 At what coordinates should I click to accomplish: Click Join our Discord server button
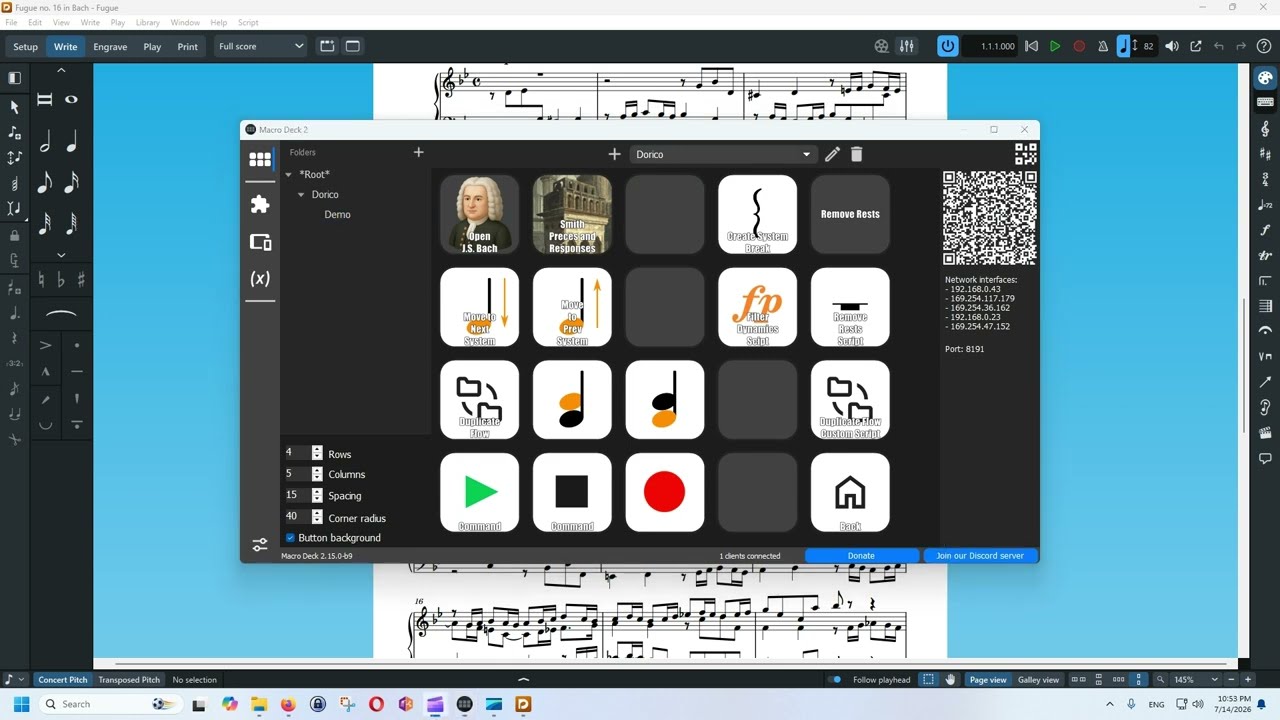[980, 556]
